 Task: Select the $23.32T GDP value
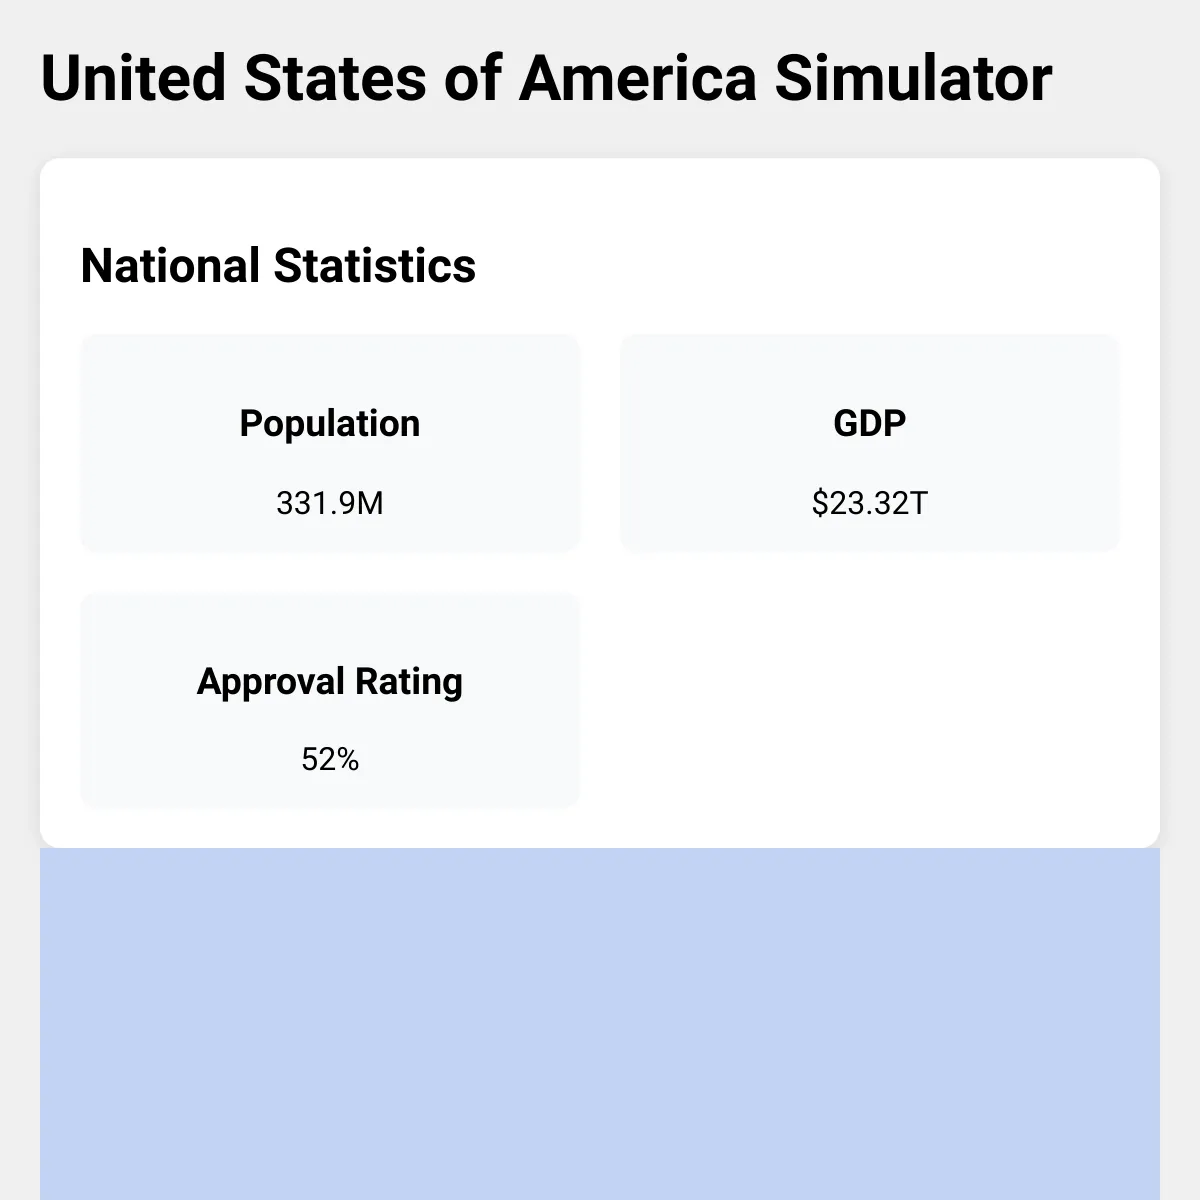(x=870, y=503)
